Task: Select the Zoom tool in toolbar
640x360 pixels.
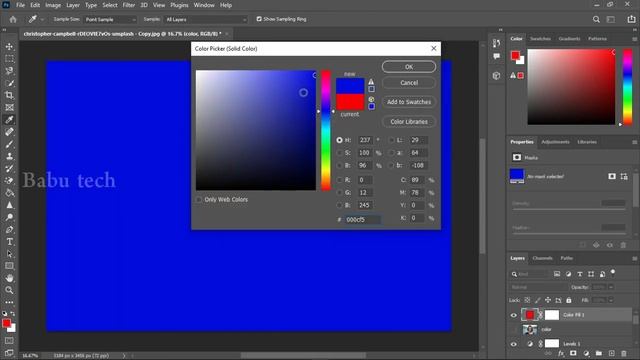Action: [x=9, y=290]
